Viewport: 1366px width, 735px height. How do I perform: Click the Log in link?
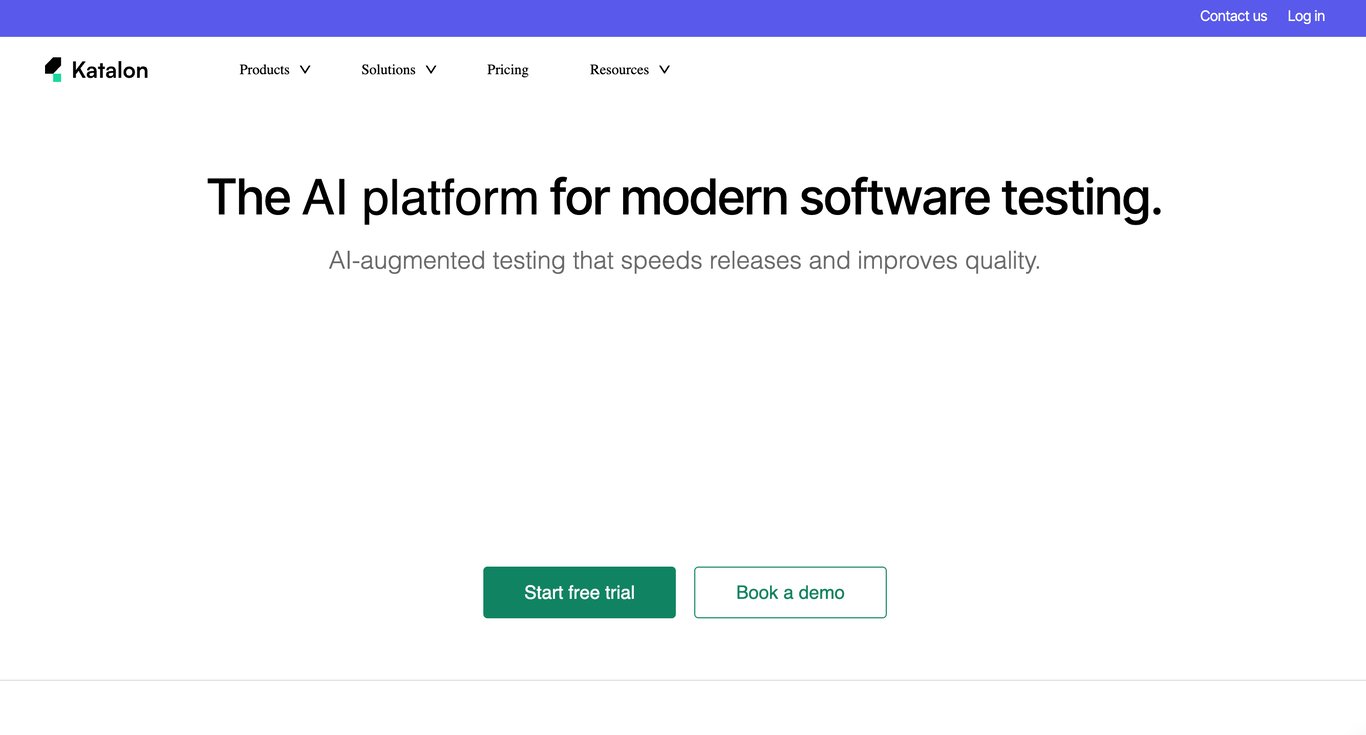point(1306,16)
